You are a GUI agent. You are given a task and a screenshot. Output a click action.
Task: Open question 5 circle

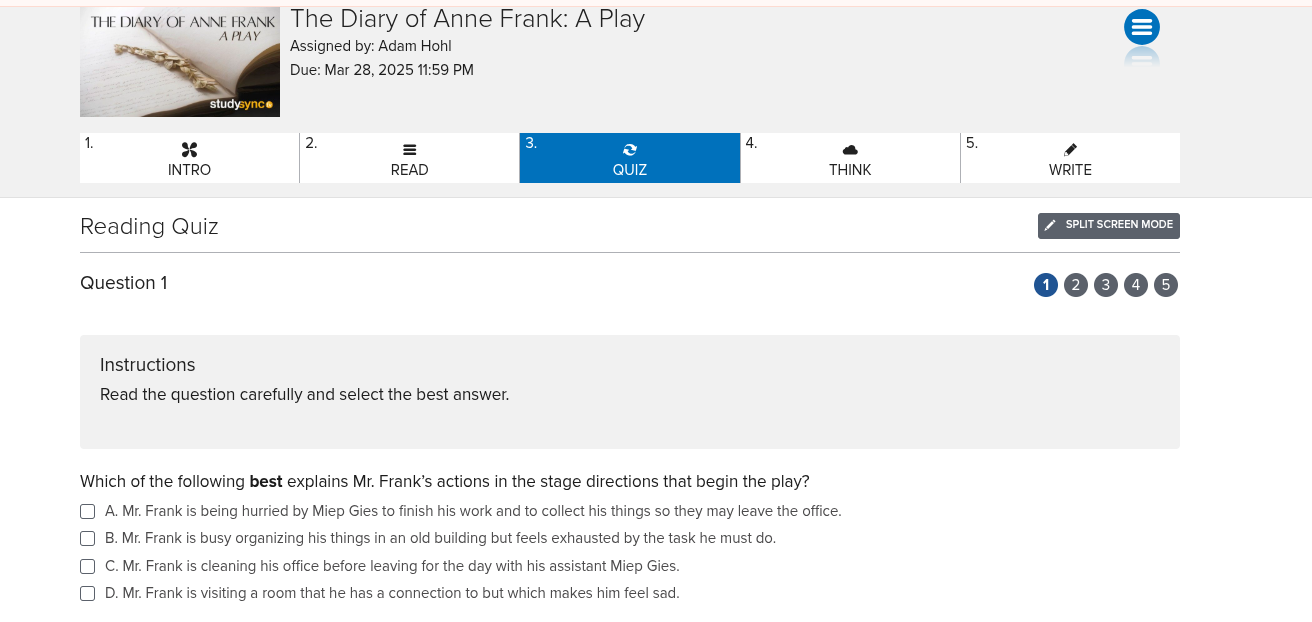click(x=1165, y=285)
